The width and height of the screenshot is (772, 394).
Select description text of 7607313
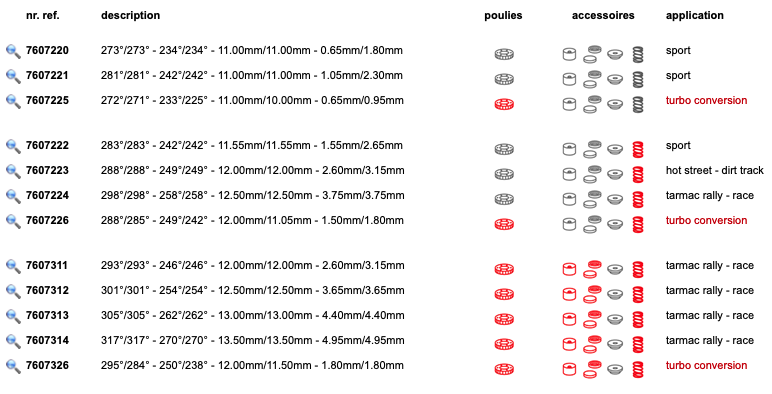[253, 315]
